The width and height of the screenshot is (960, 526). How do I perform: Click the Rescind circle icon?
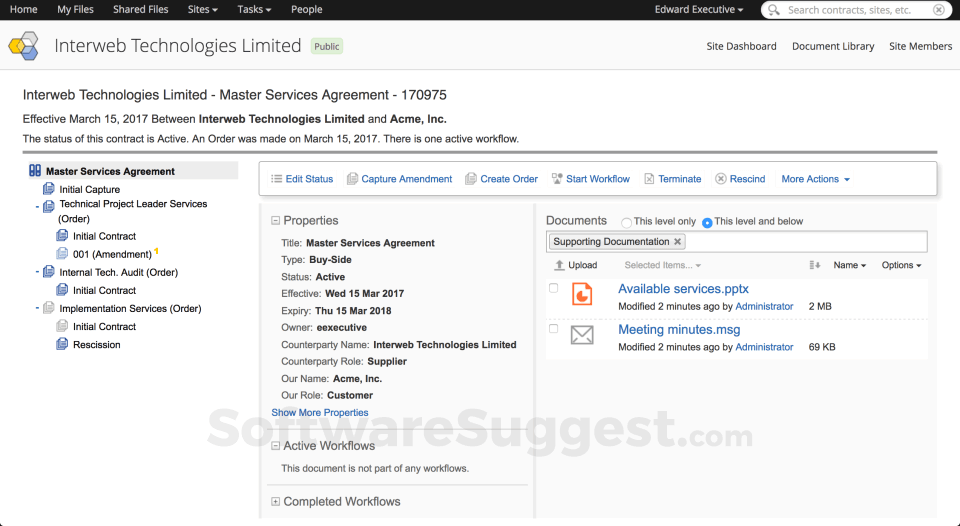[x=721, y=179]
